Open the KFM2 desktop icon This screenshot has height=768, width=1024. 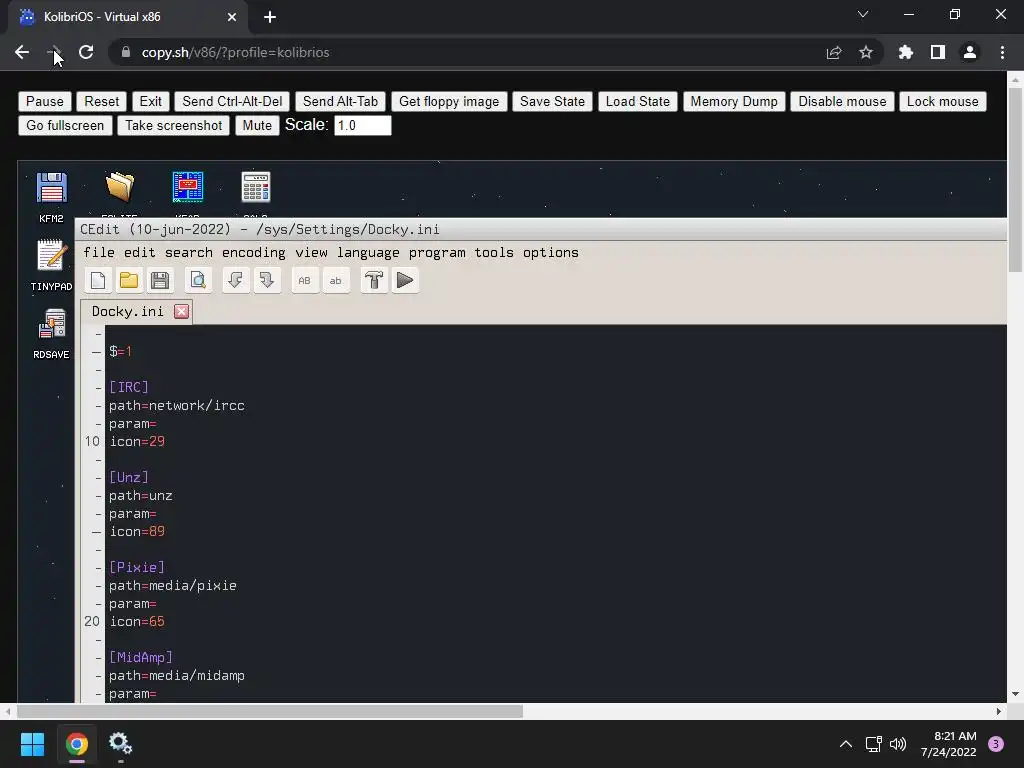tap(51, 197)
